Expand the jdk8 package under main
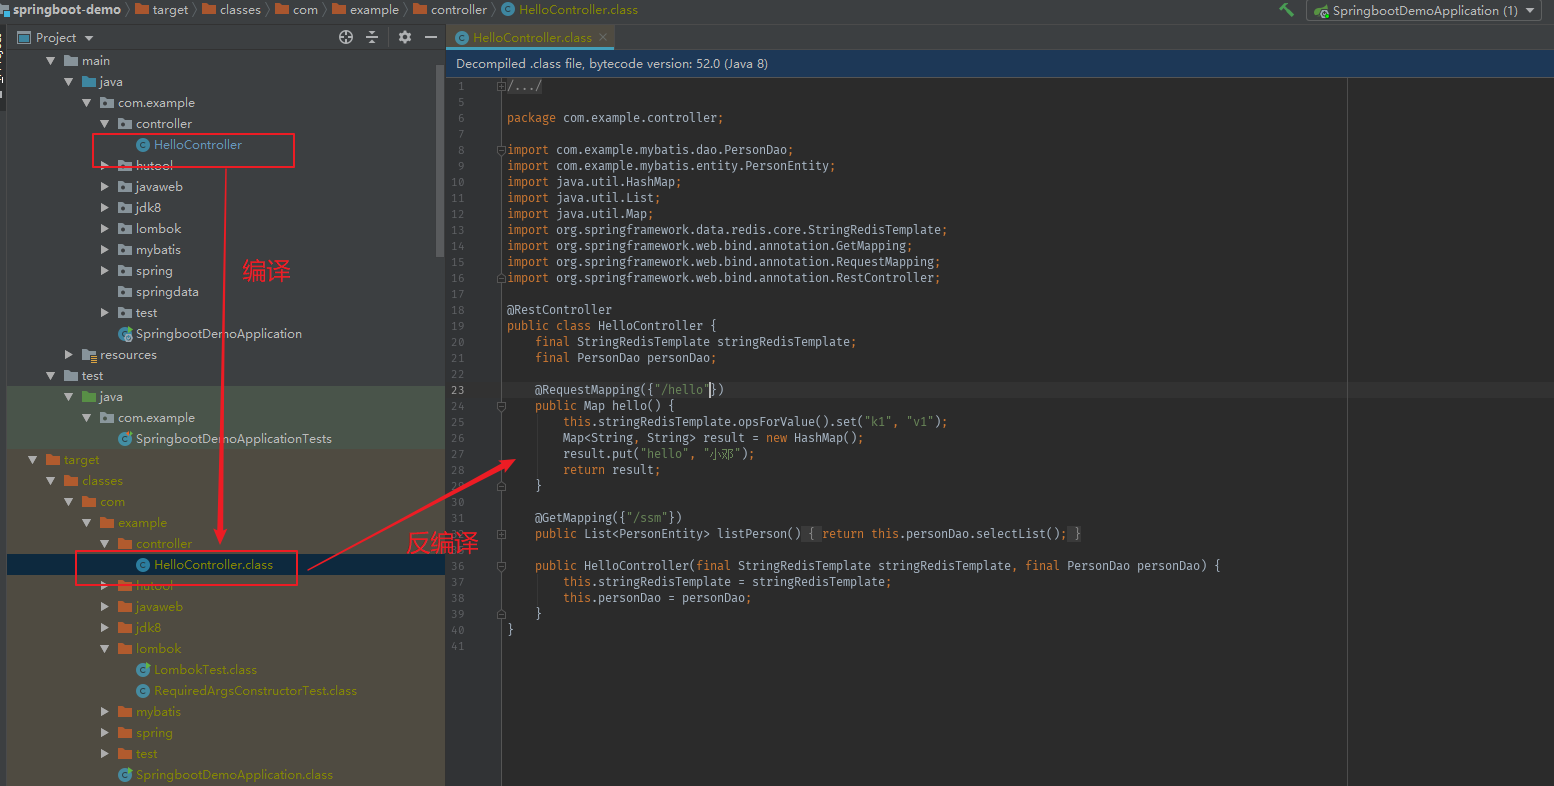This screenshot has height=786, width=1554. (105, 208)
